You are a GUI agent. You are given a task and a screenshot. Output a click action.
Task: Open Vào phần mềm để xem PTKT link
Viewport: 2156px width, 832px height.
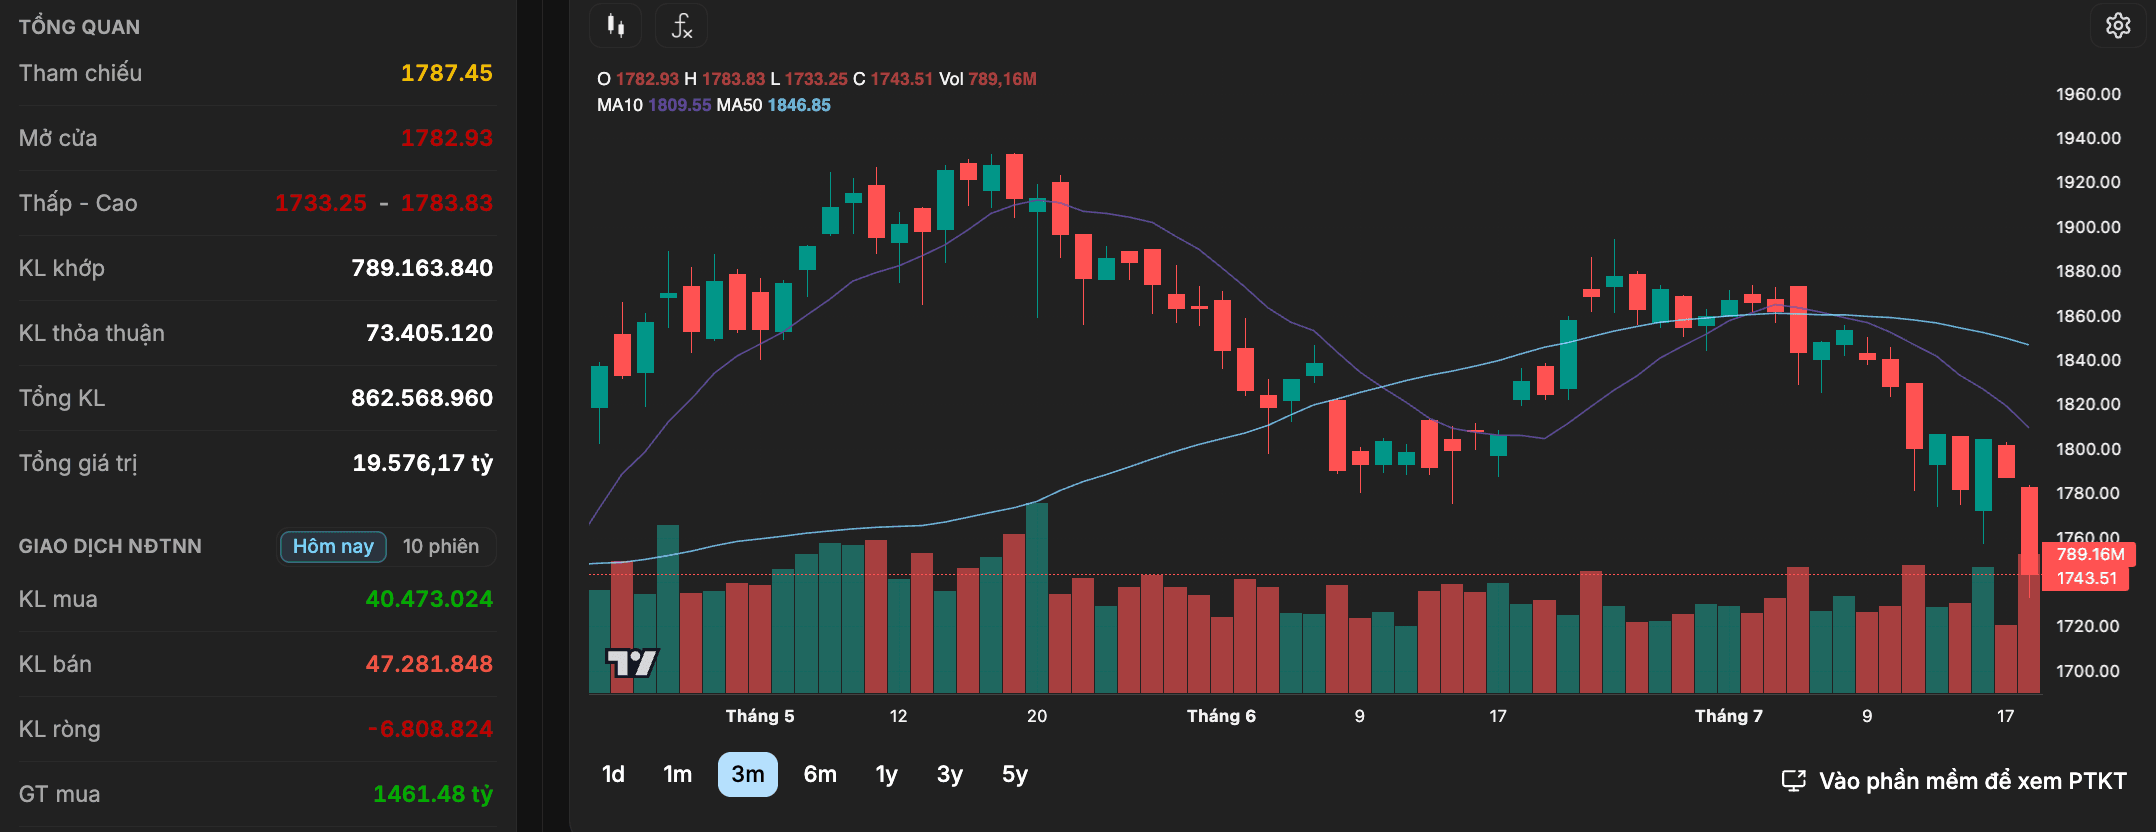tap(1973, 781)
